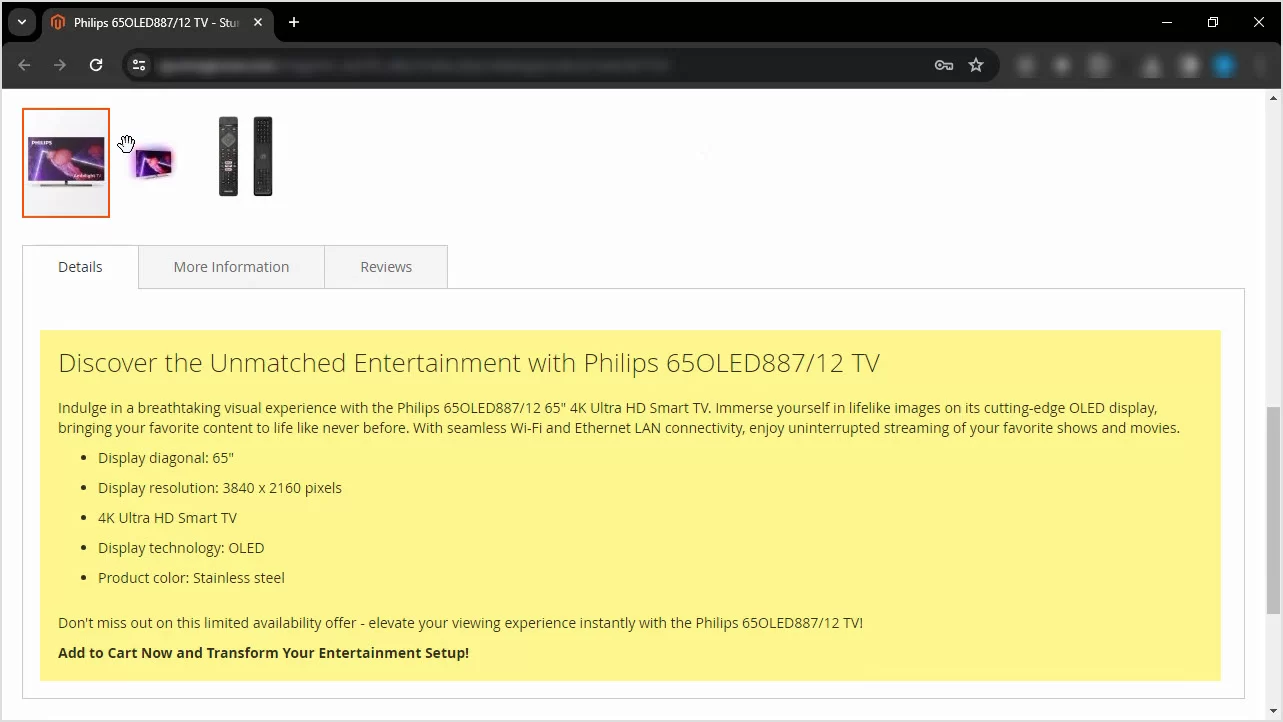Click 'Add to Cart Now and Transform' text

point(263,653)
